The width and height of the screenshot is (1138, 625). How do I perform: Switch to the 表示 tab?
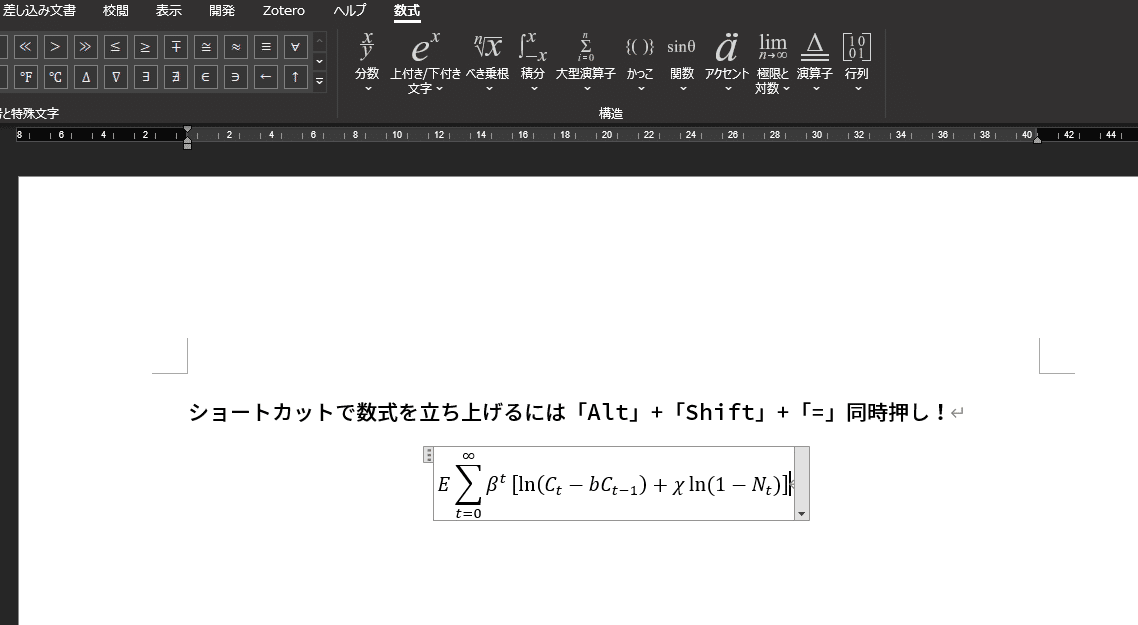169,11
